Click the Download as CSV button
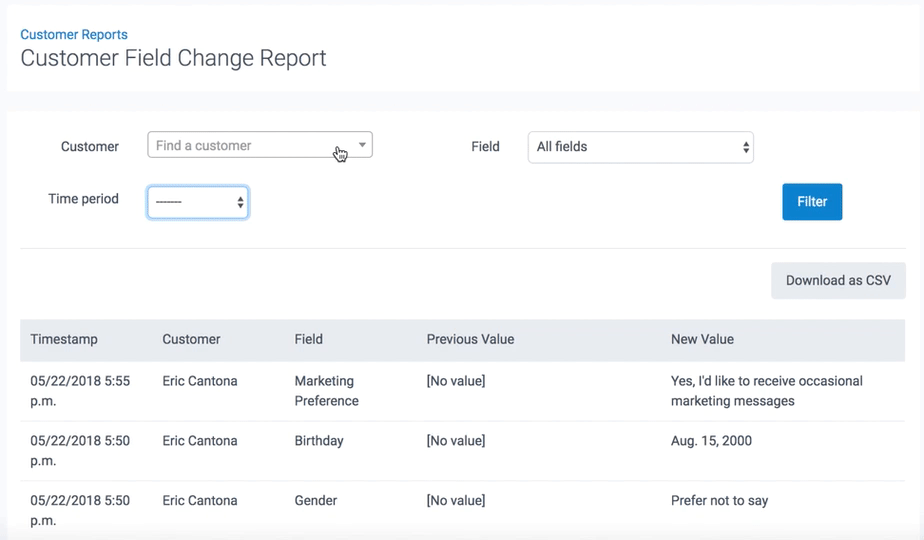924x540 pixels. click(837, 281)
